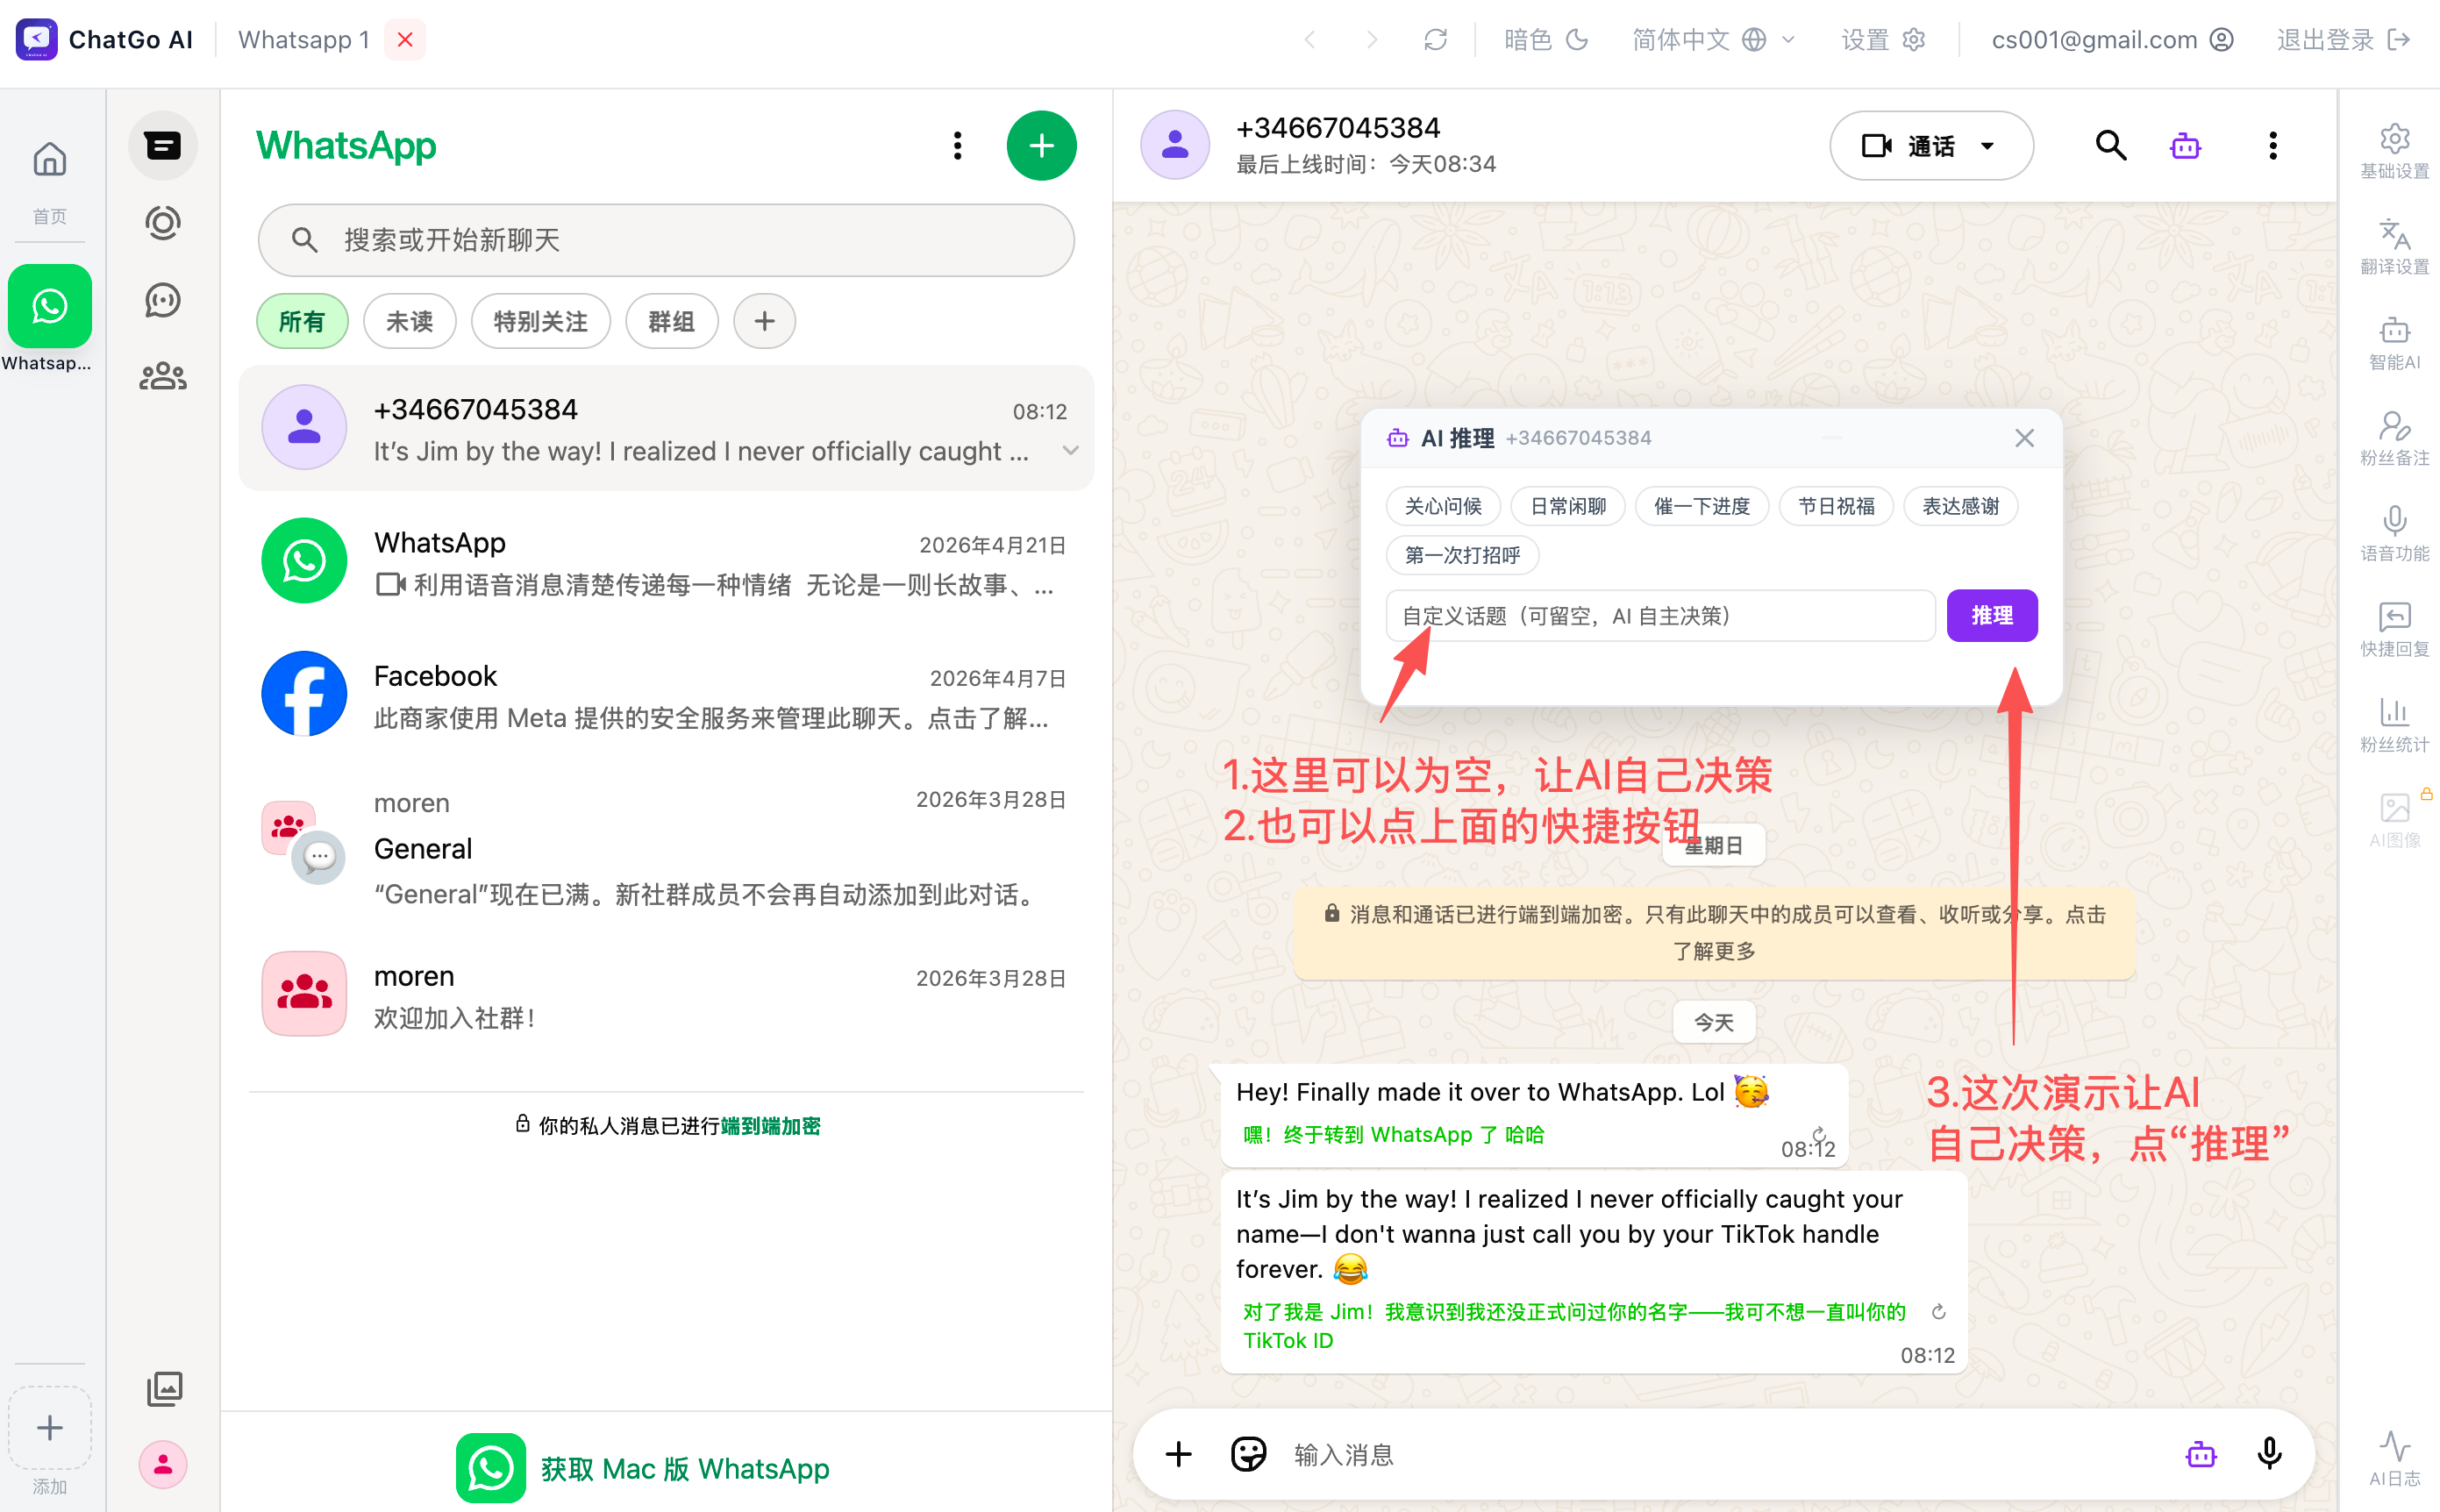Open the emoji sticker picker icon
Viewport: 2440px width, 1512px height.
click(x=1248, y=1454)
